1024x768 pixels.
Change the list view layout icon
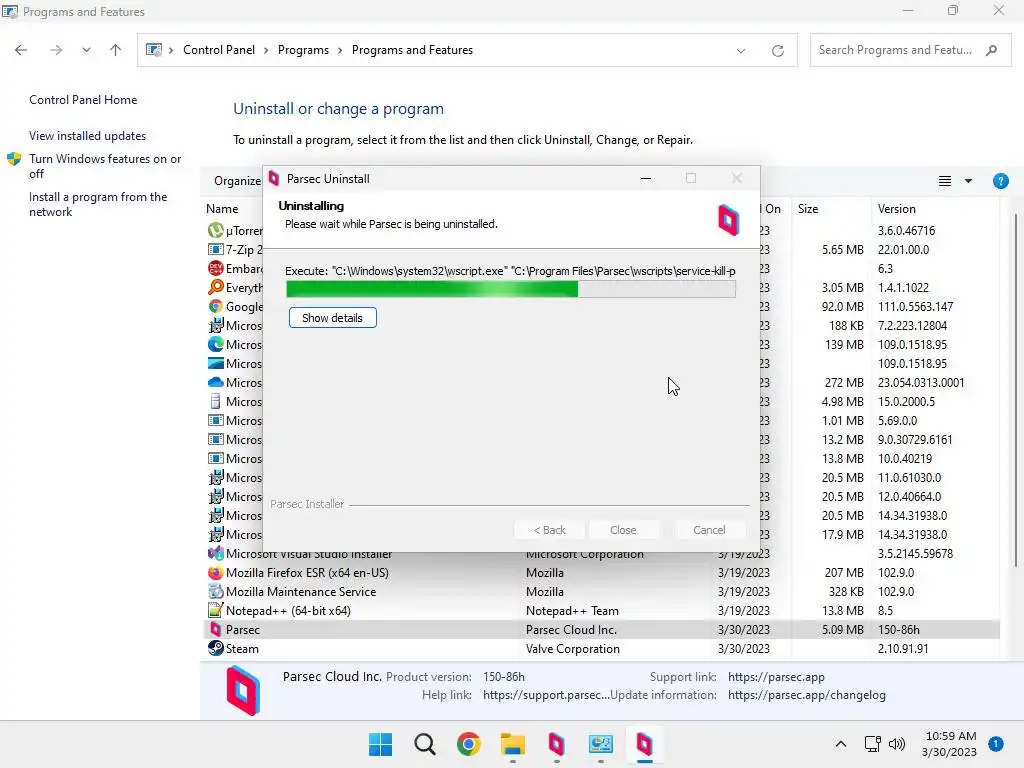[944, 181]
